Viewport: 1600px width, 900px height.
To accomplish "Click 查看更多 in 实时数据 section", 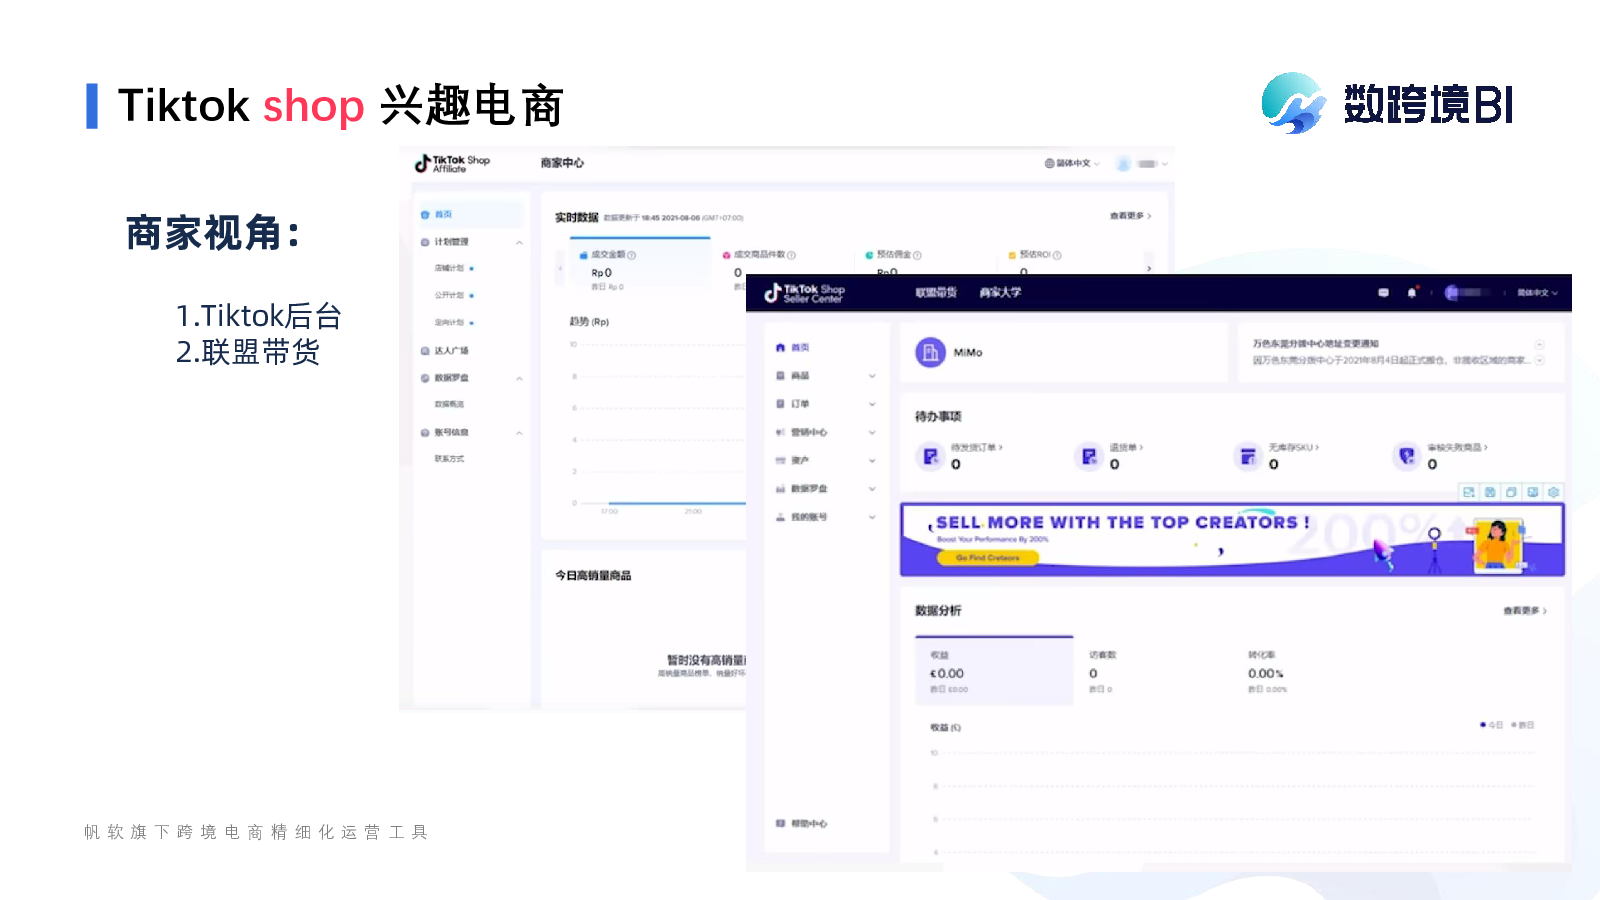I will tap(1131, 216).
